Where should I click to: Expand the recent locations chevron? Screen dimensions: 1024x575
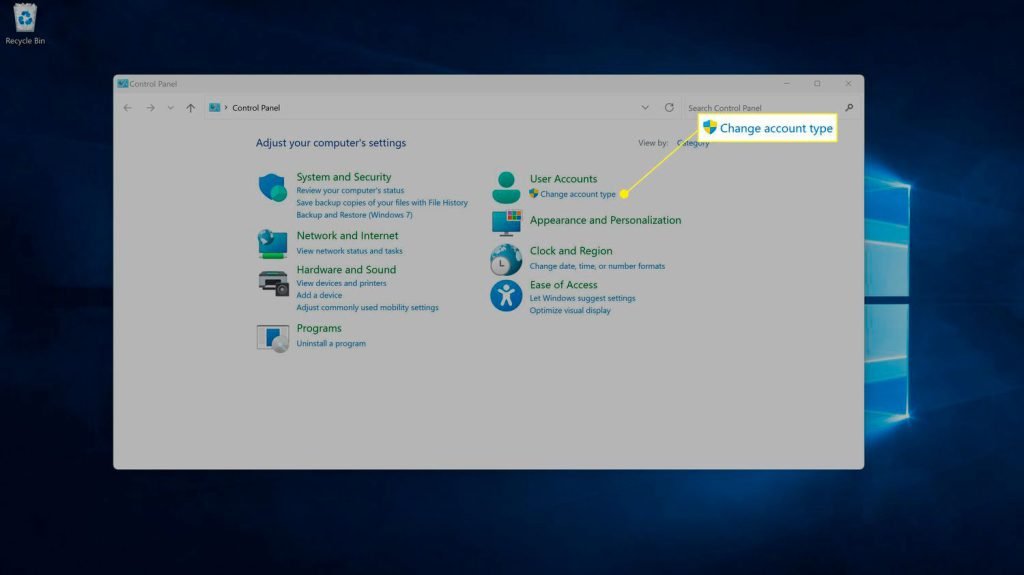pos(170,108)
